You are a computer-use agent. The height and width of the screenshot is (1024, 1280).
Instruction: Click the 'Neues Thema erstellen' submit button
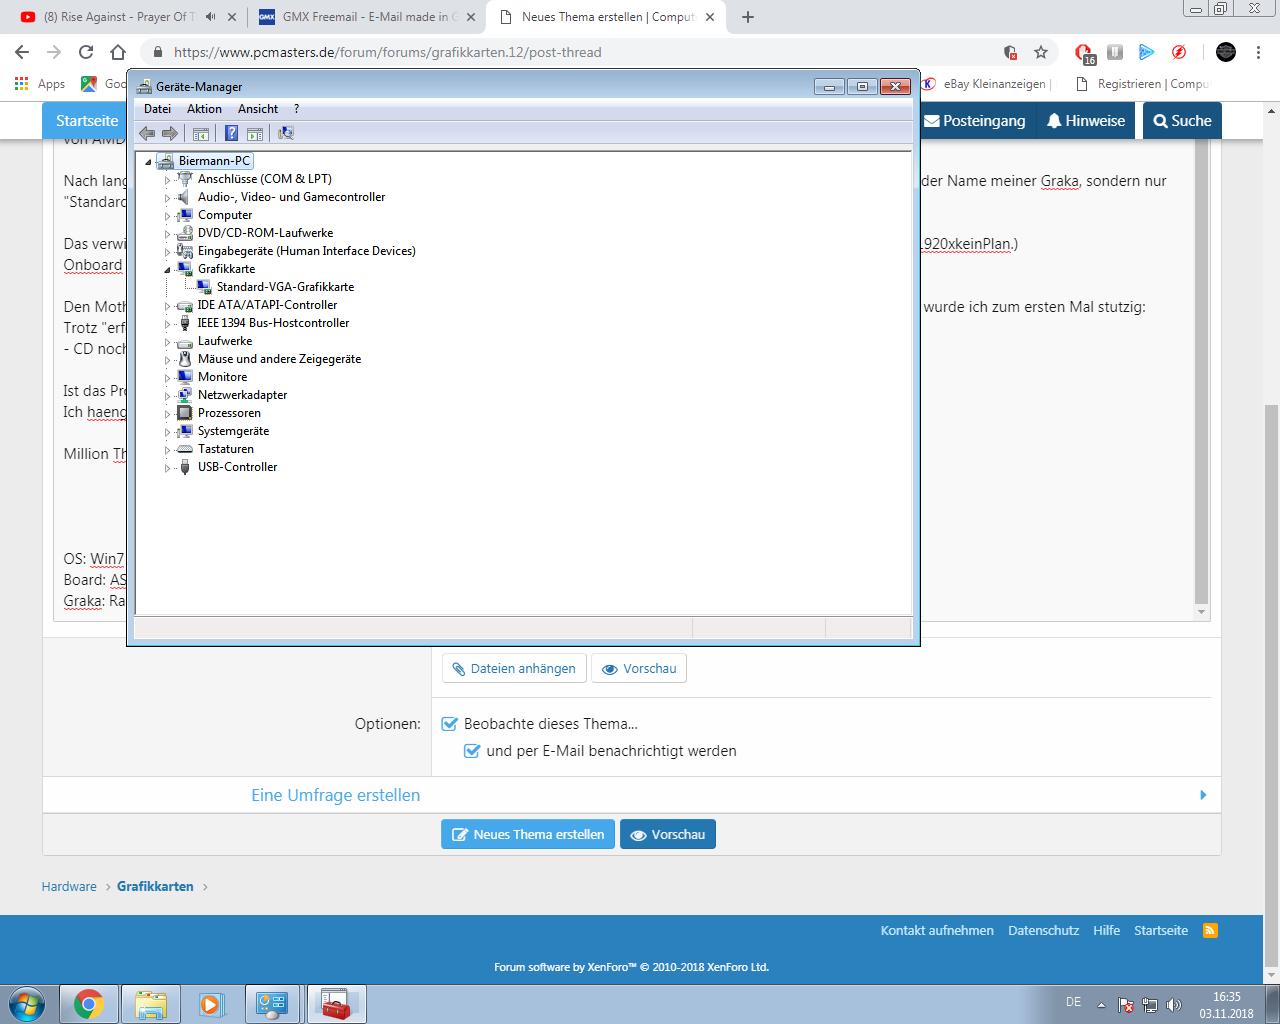click(528, 834)
